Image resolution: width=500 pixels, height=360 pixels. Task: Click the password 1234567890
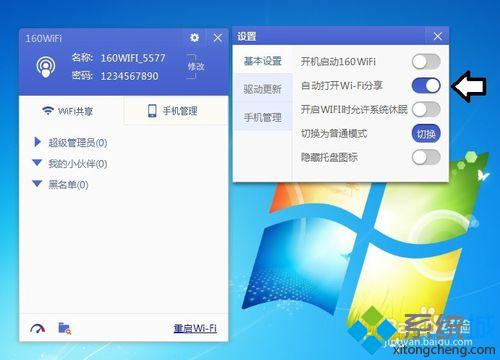[x=129, y=76]
